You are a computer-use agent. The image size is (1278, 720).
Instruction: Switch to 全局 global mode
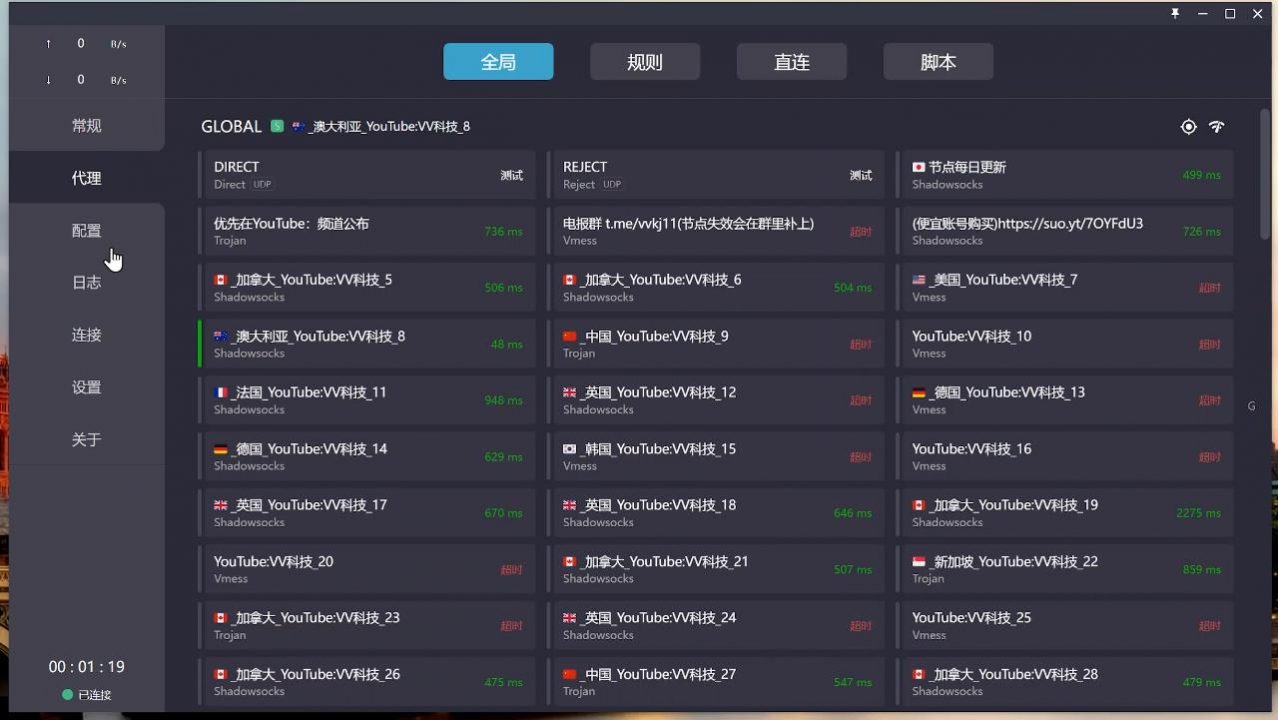498,62
